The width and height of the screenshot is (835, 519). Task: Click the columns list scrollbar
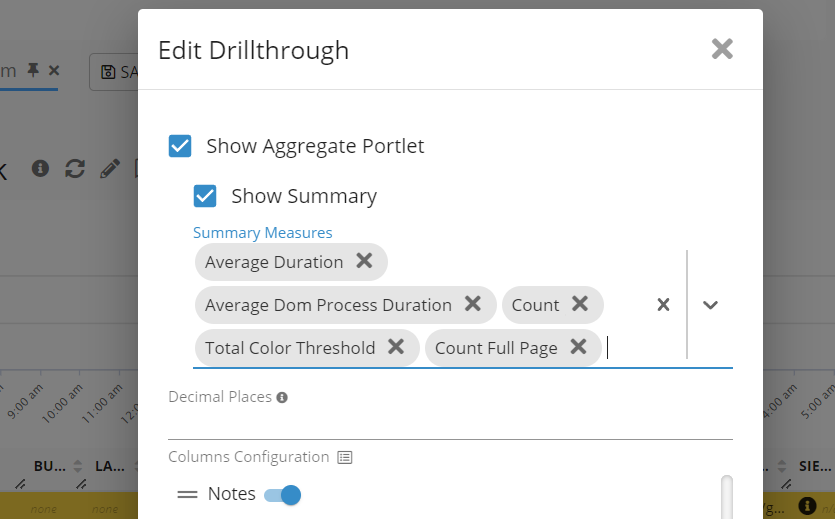(726, 497)
